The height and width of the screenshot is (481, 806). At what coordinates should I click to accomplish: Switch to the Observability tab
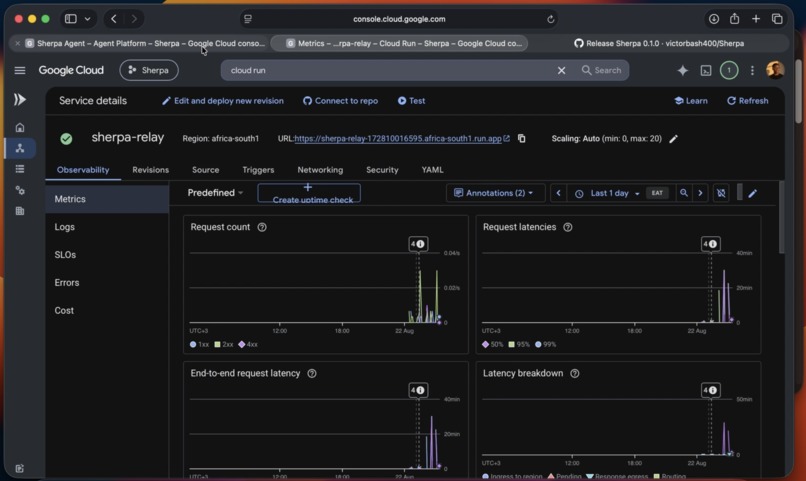(83, 170)
